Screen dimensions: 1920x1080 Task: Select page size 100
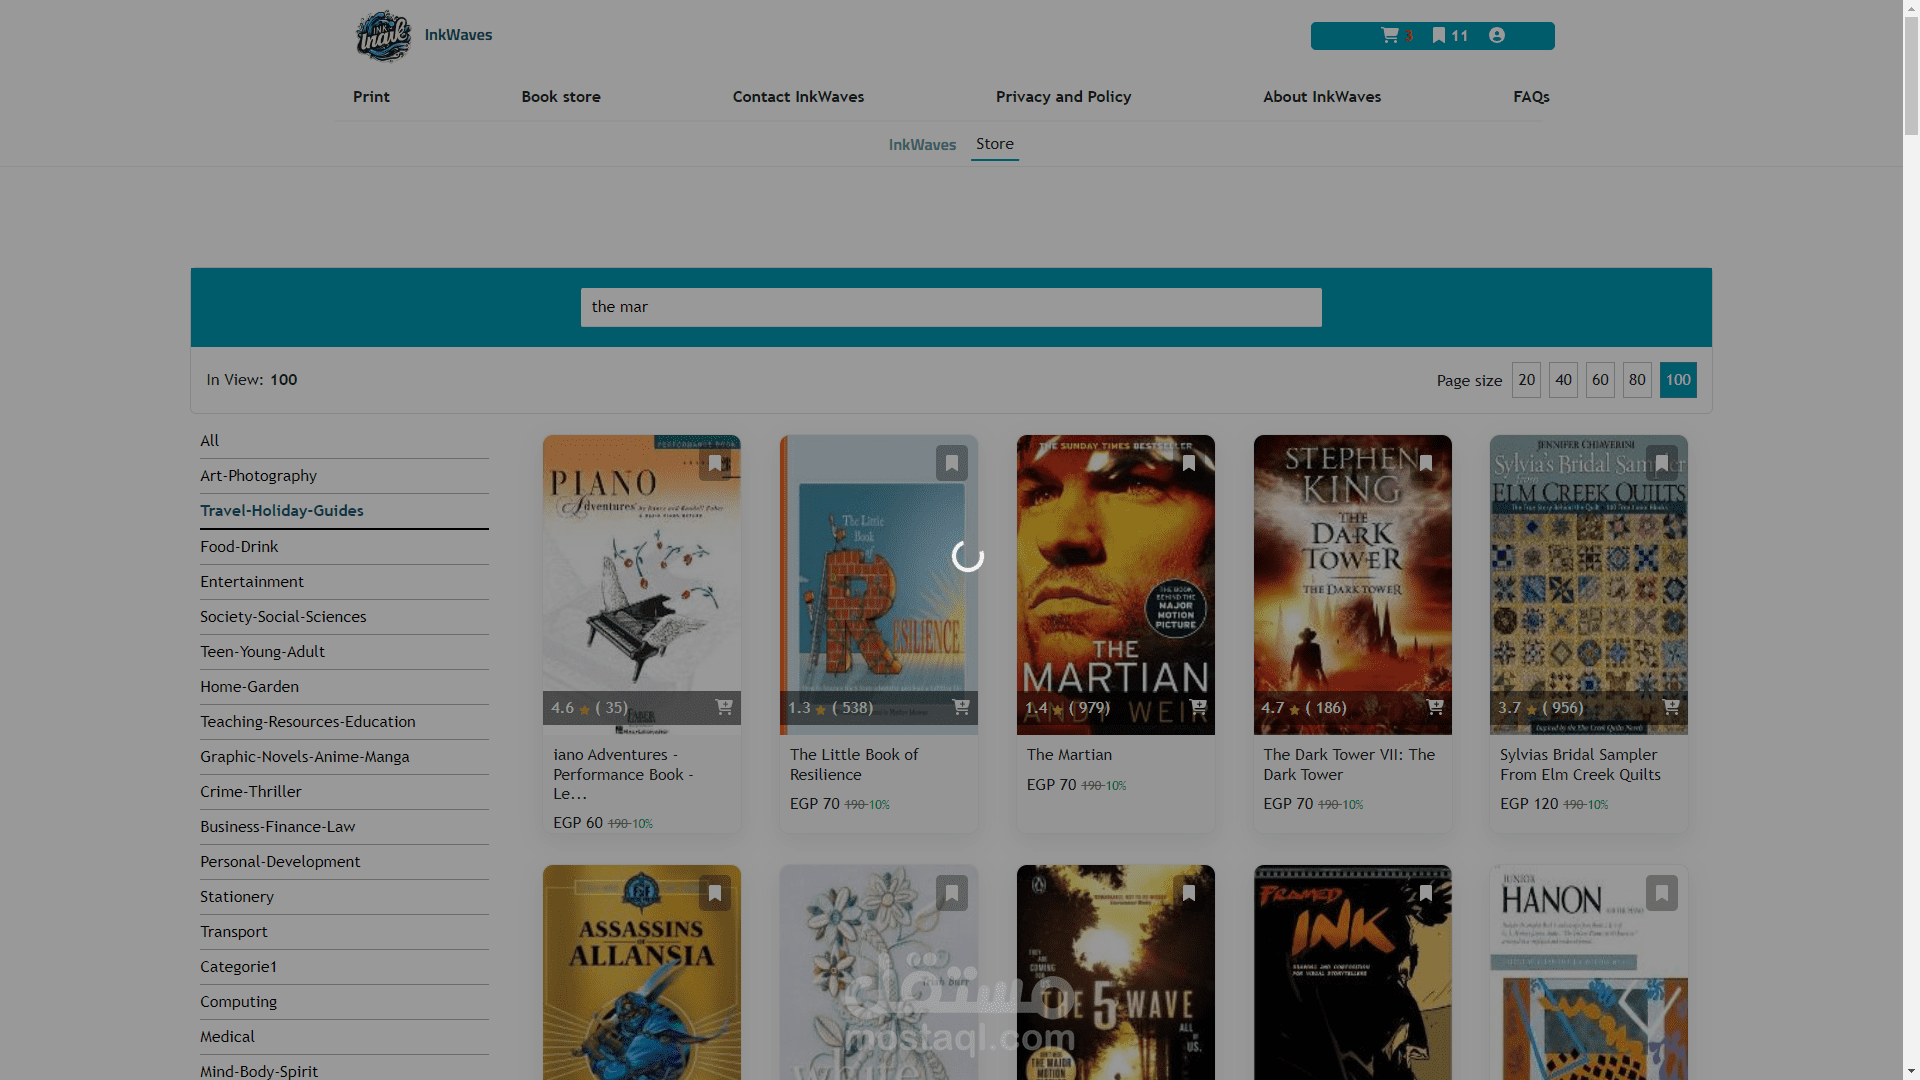tap(1678, 380)
